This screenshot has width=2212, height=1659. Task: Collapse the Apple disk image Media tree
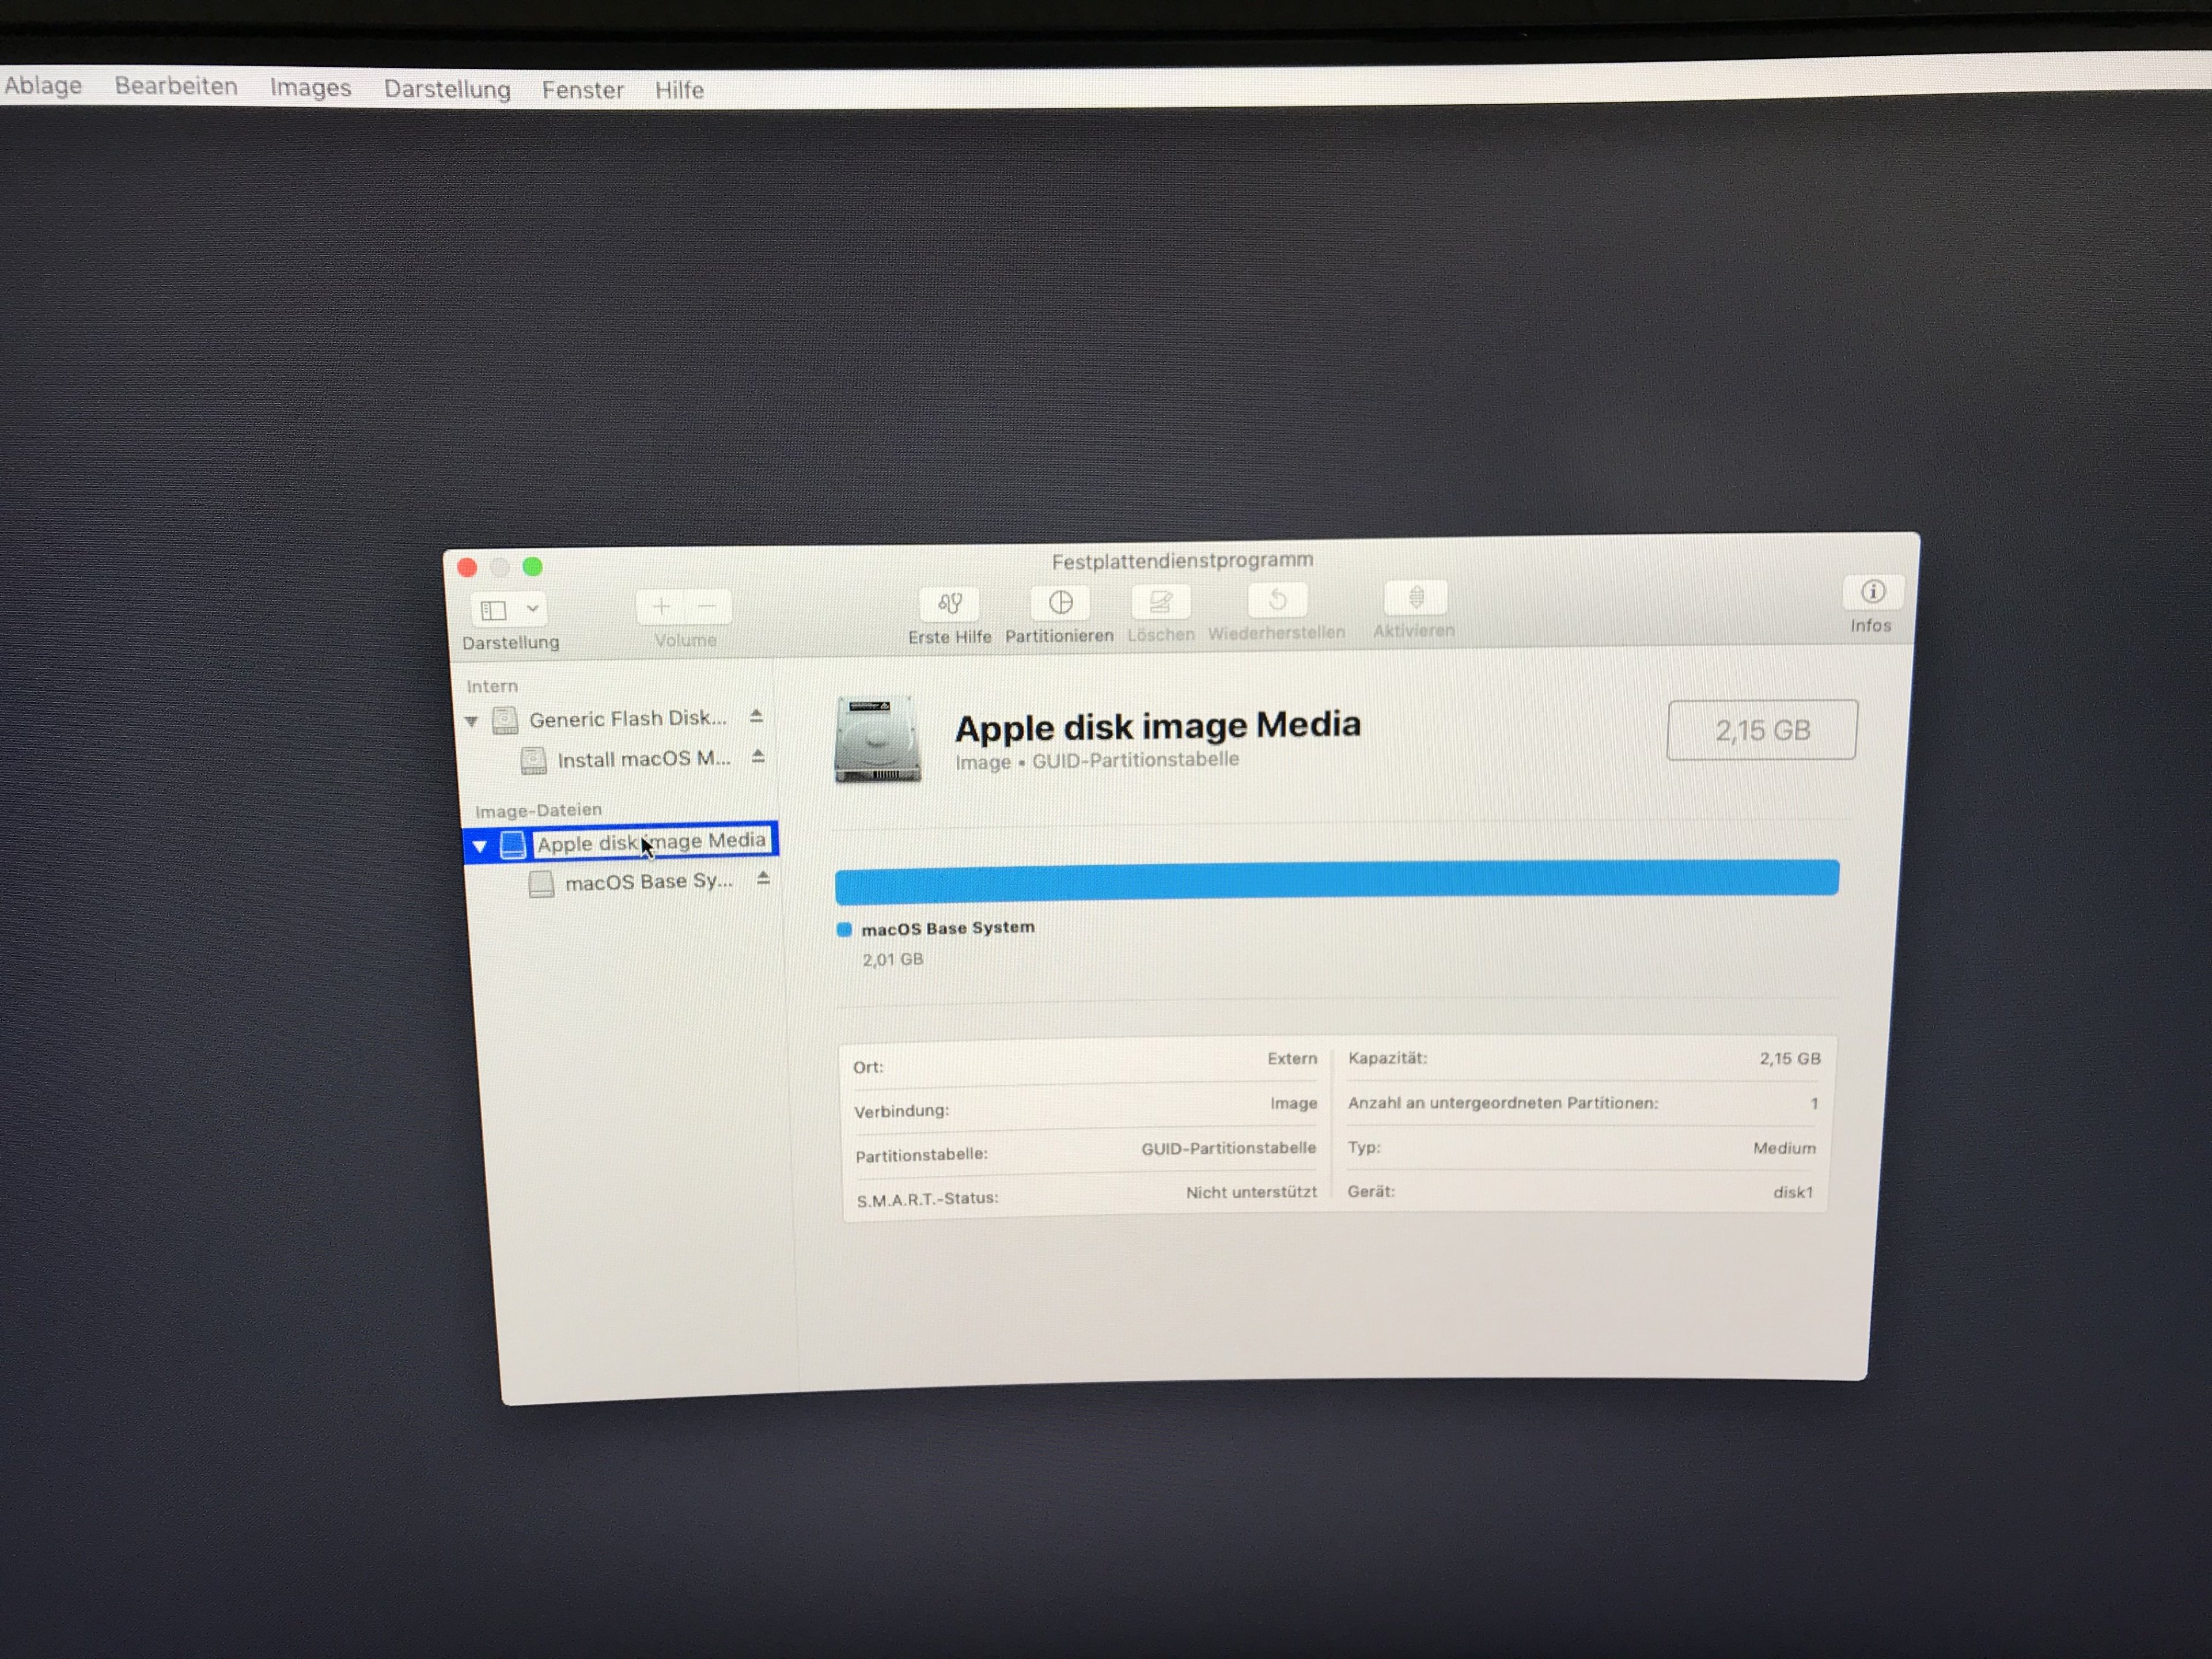pyautogui.click(x=480, y=846)
